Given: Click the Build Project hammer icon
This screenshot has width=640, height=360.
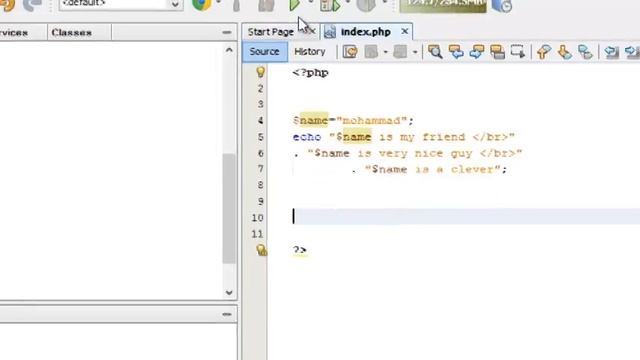Looking at the screenshot, I should 236,5.
